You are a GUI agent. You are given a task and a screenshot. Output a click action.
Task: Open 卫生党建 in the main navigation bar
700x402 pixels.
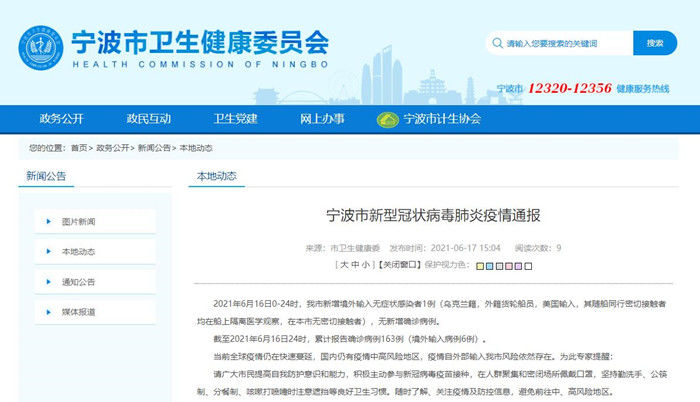tap(234, 119)
